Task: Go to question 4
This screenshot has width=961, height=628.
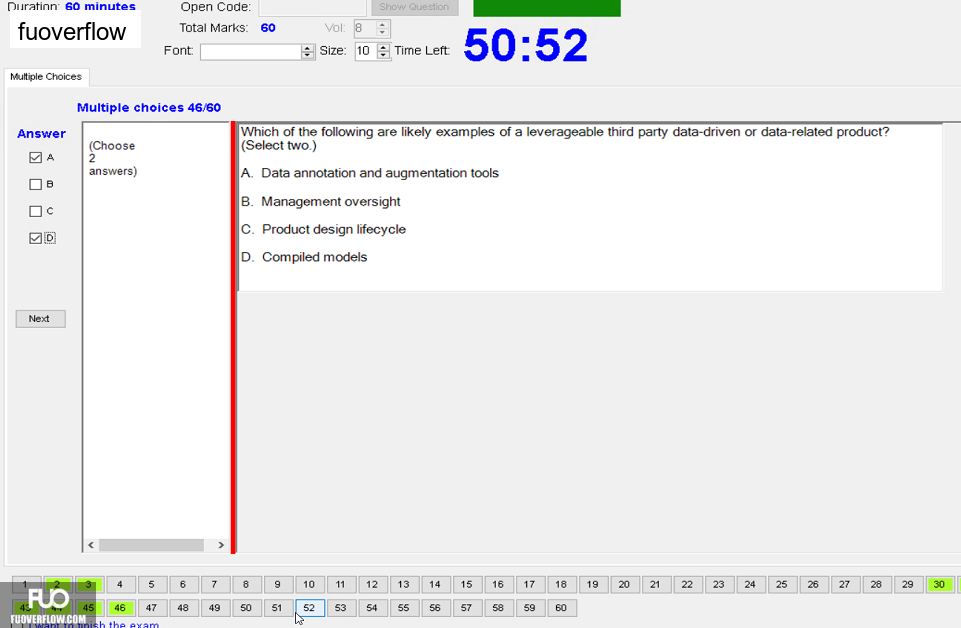Action: 120,584
